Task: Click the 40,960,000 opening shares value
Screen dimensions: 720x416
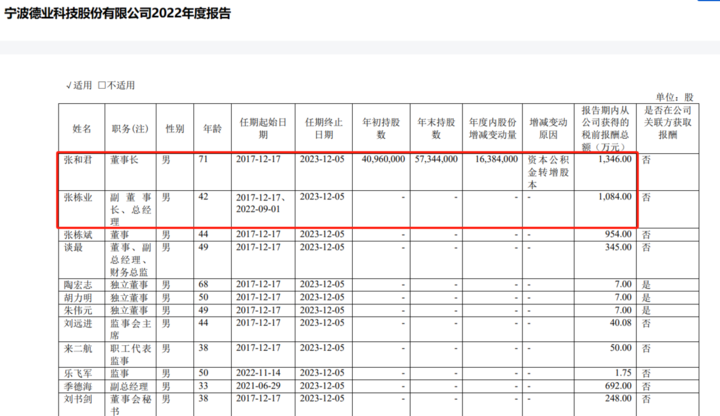Action: pyautogui.click(x=383, y=159)
